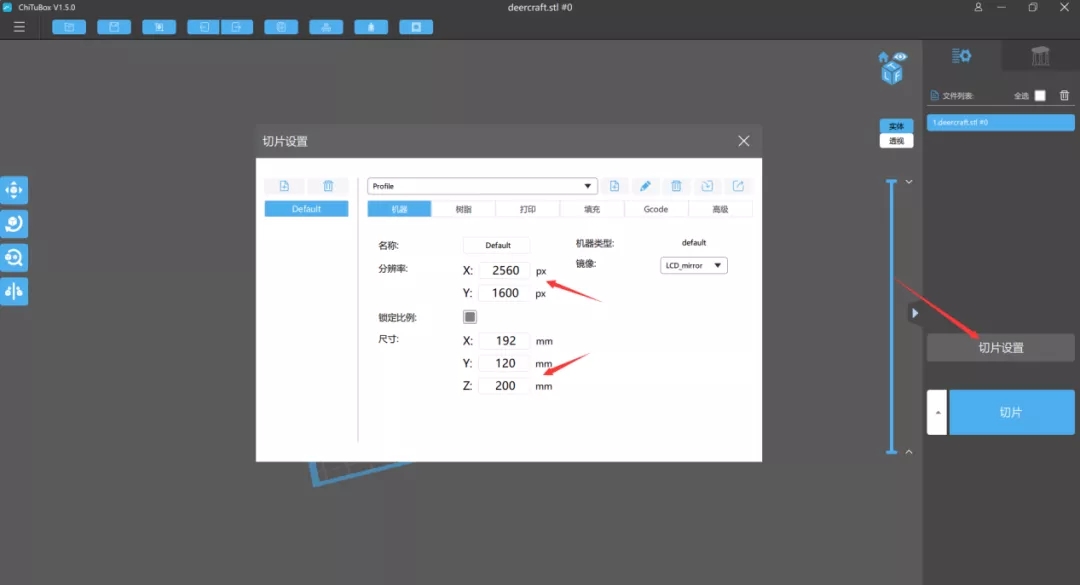Click size X field 192
1080x585 pixels.
click(504, 340)
